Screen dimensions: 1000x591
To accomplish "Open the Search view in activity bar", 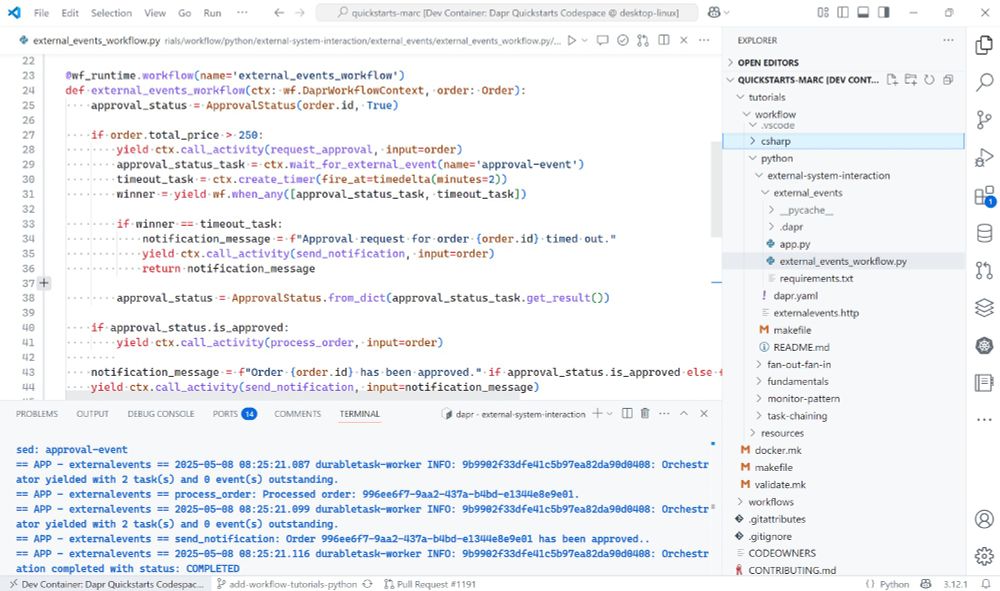I will click(x=984, y=82).
